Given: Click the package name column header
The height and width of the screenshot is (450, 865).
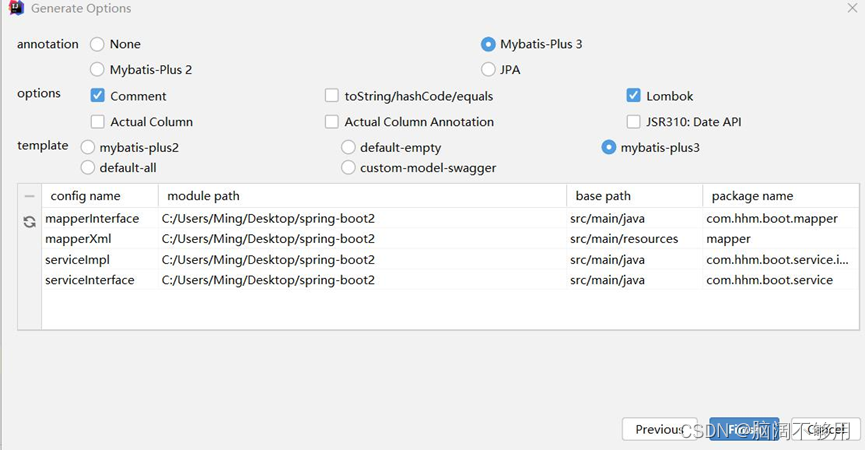Looking at the screenshot, I should coord(752,196).
